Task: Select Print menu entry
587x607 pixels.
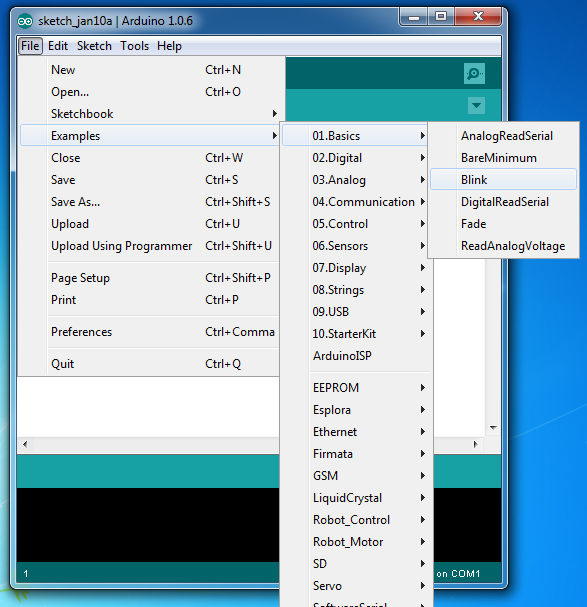Action: [x=150, y=300]
